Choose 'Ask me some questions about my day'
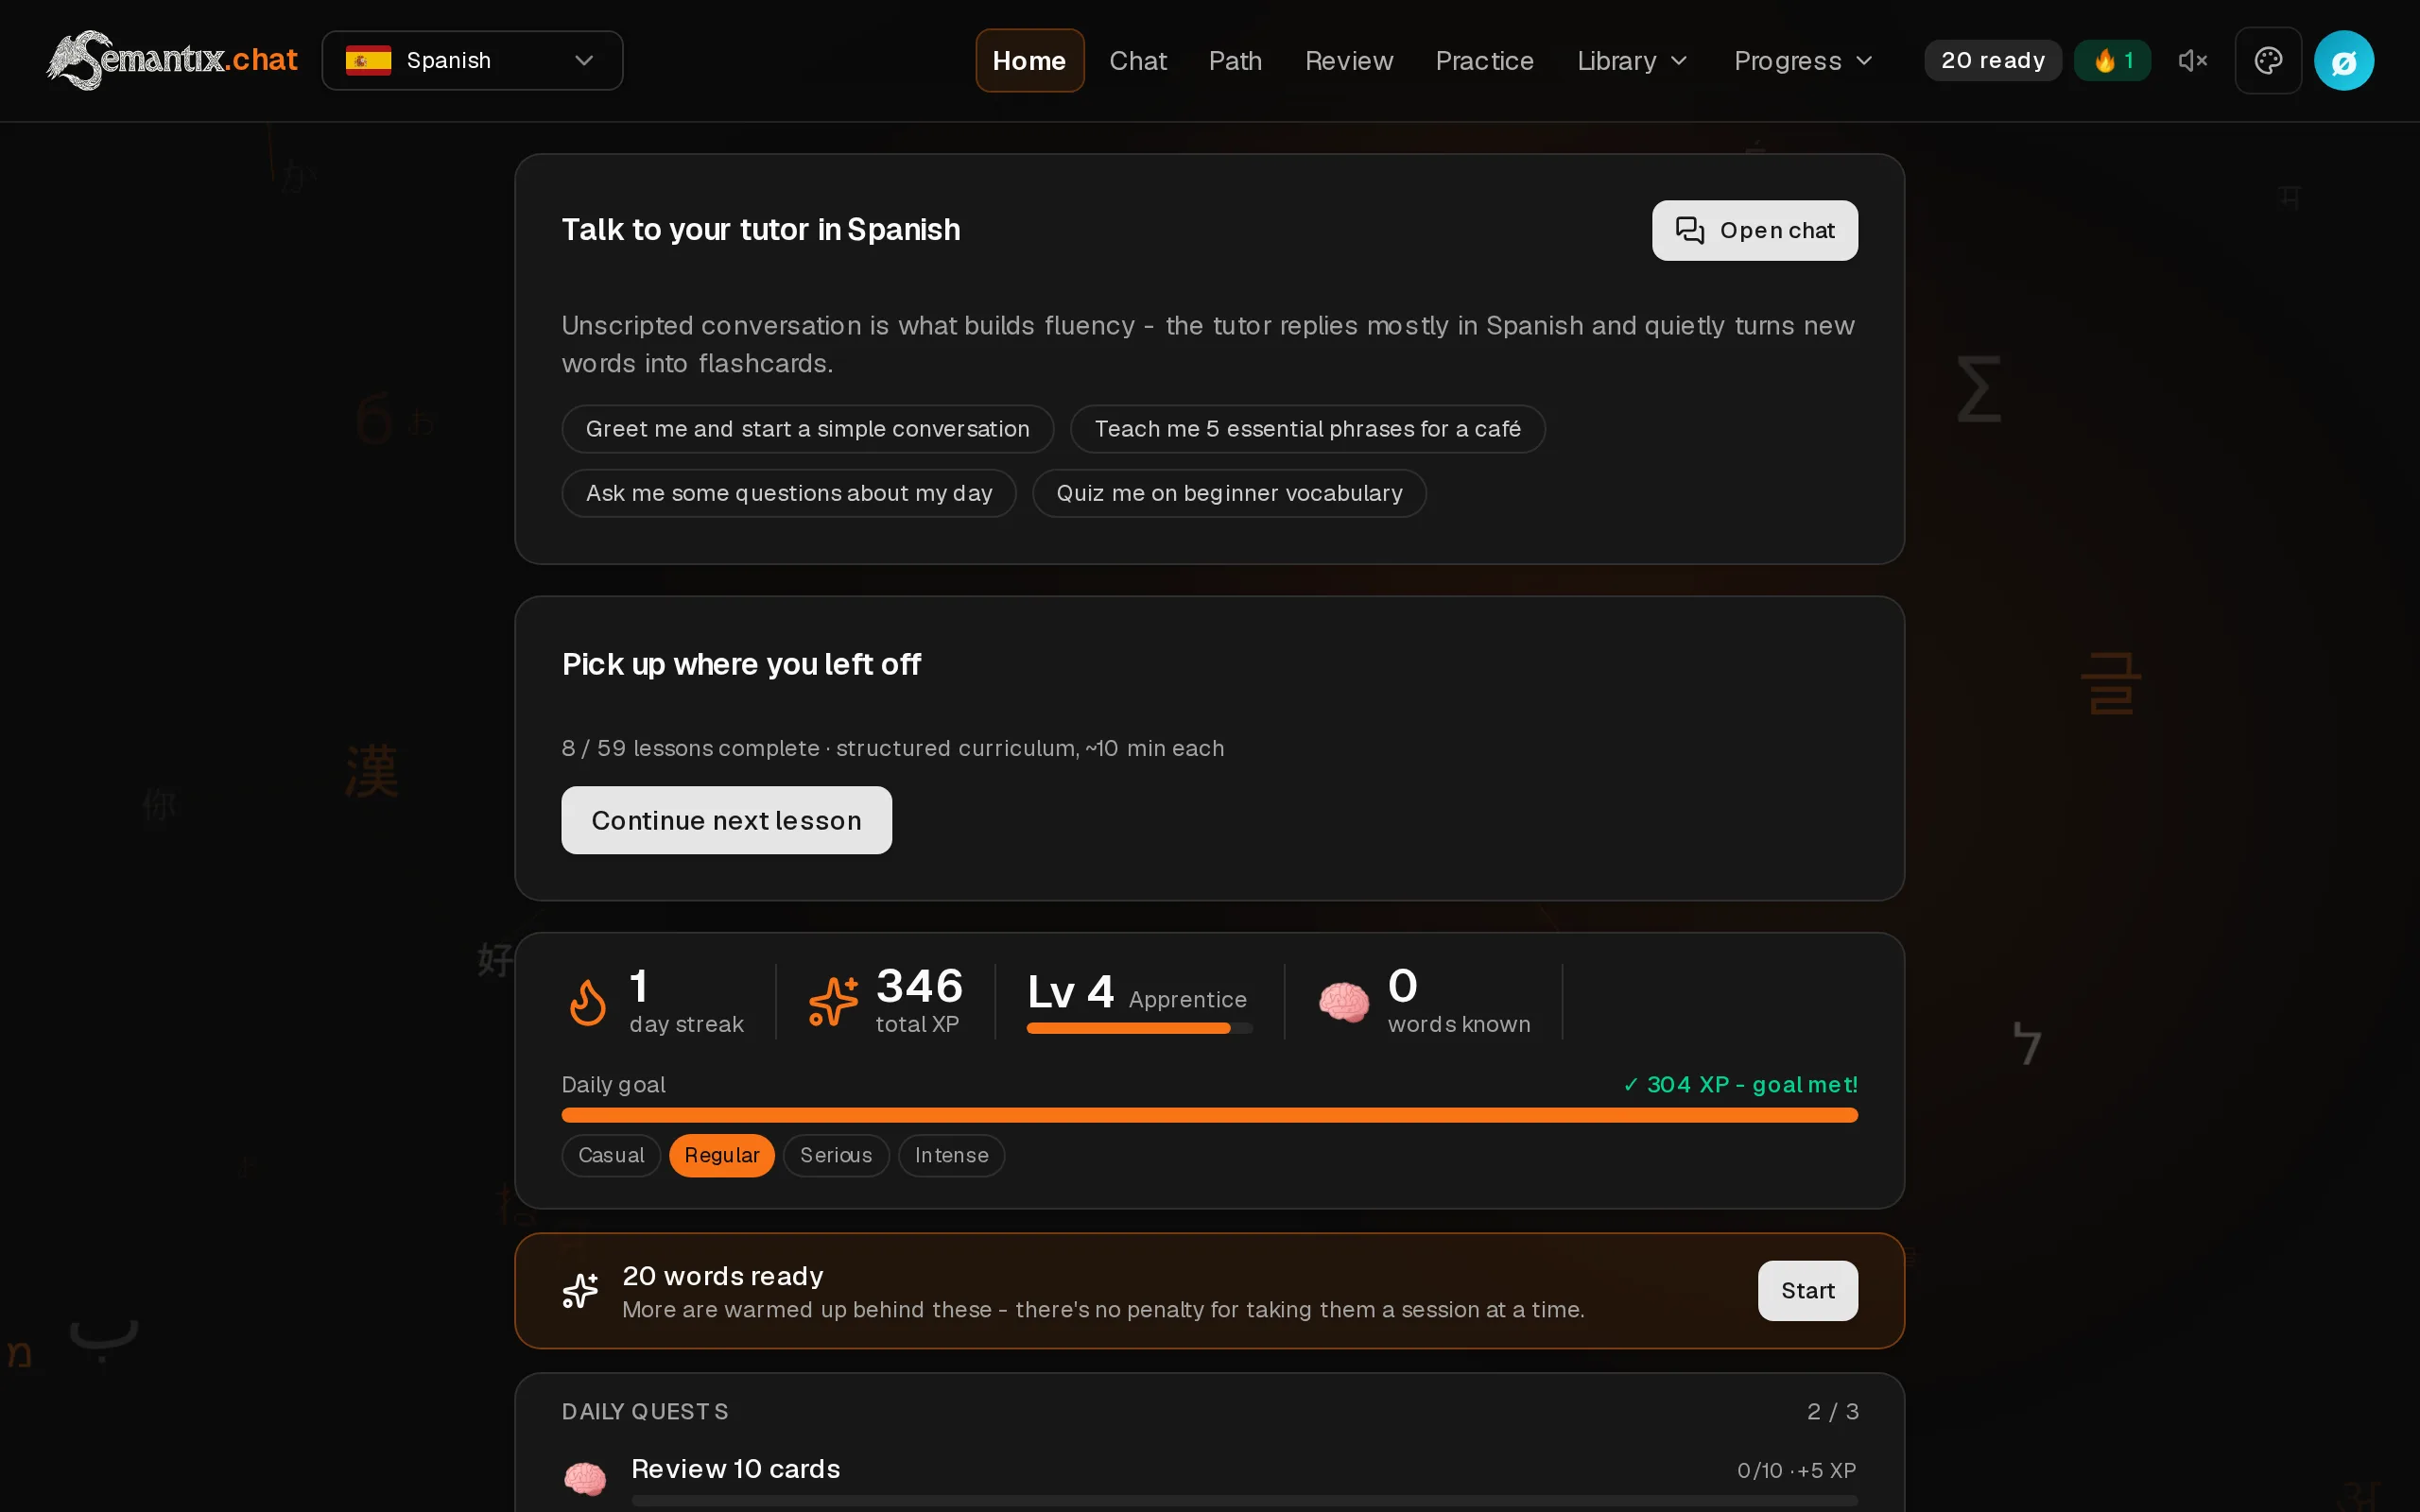Viewport: 2420px width, 1512px height. 788,493
